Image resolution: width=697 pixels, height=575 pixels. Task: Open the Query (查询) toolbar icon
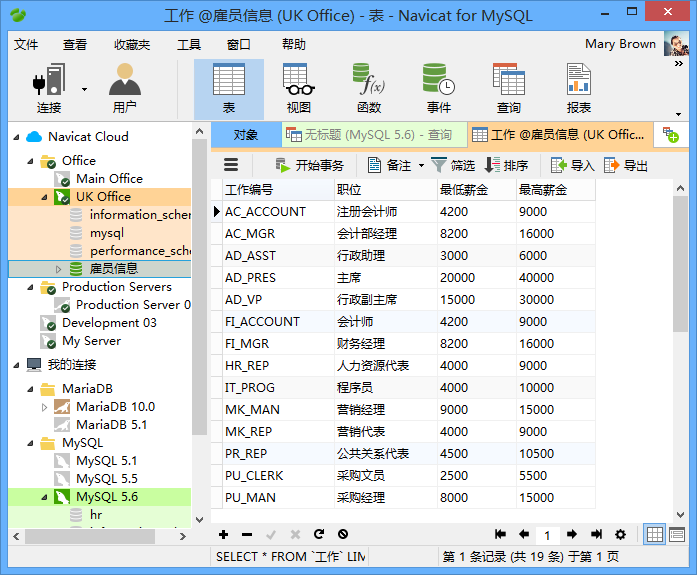tap(509, 89)
